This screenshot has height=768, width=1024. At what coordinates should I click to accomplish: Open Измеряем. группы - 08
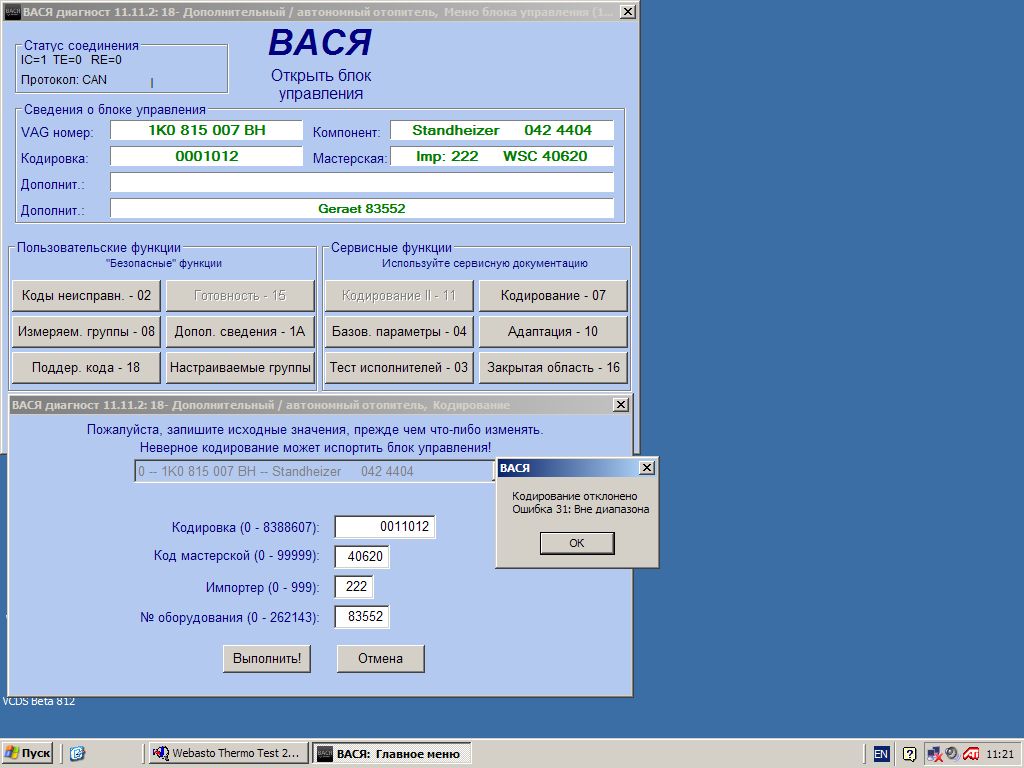click(86, 331)
